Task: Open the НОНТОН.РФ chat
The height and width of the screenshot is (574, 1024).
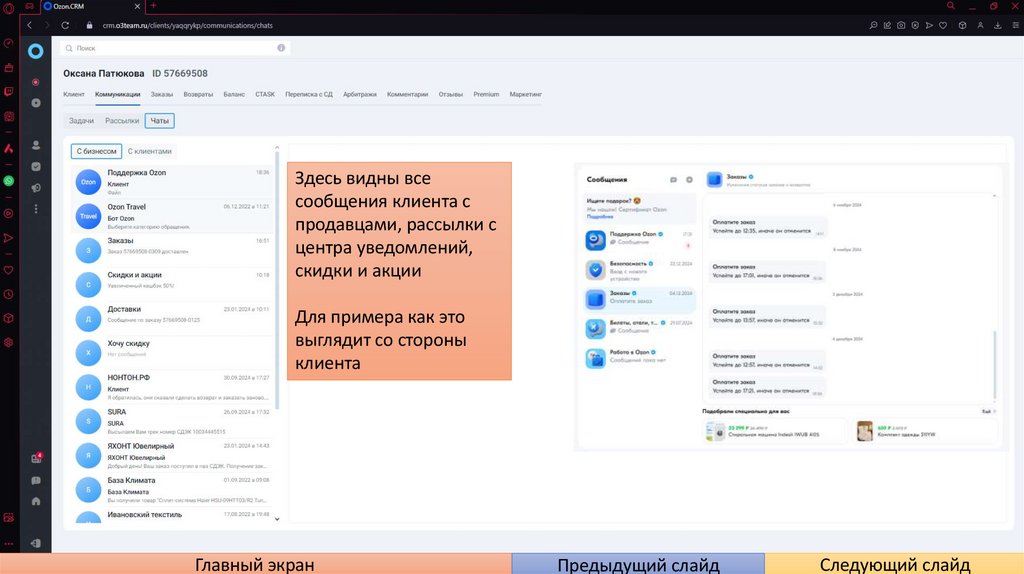Action: 172,387
